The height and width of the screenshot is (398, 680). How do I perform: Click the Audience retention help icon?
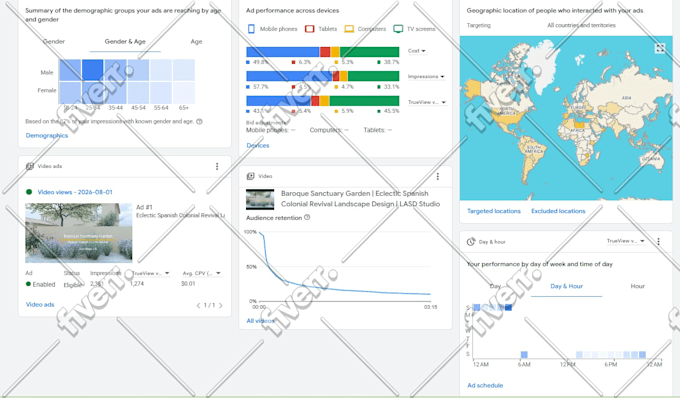point(307,217)
